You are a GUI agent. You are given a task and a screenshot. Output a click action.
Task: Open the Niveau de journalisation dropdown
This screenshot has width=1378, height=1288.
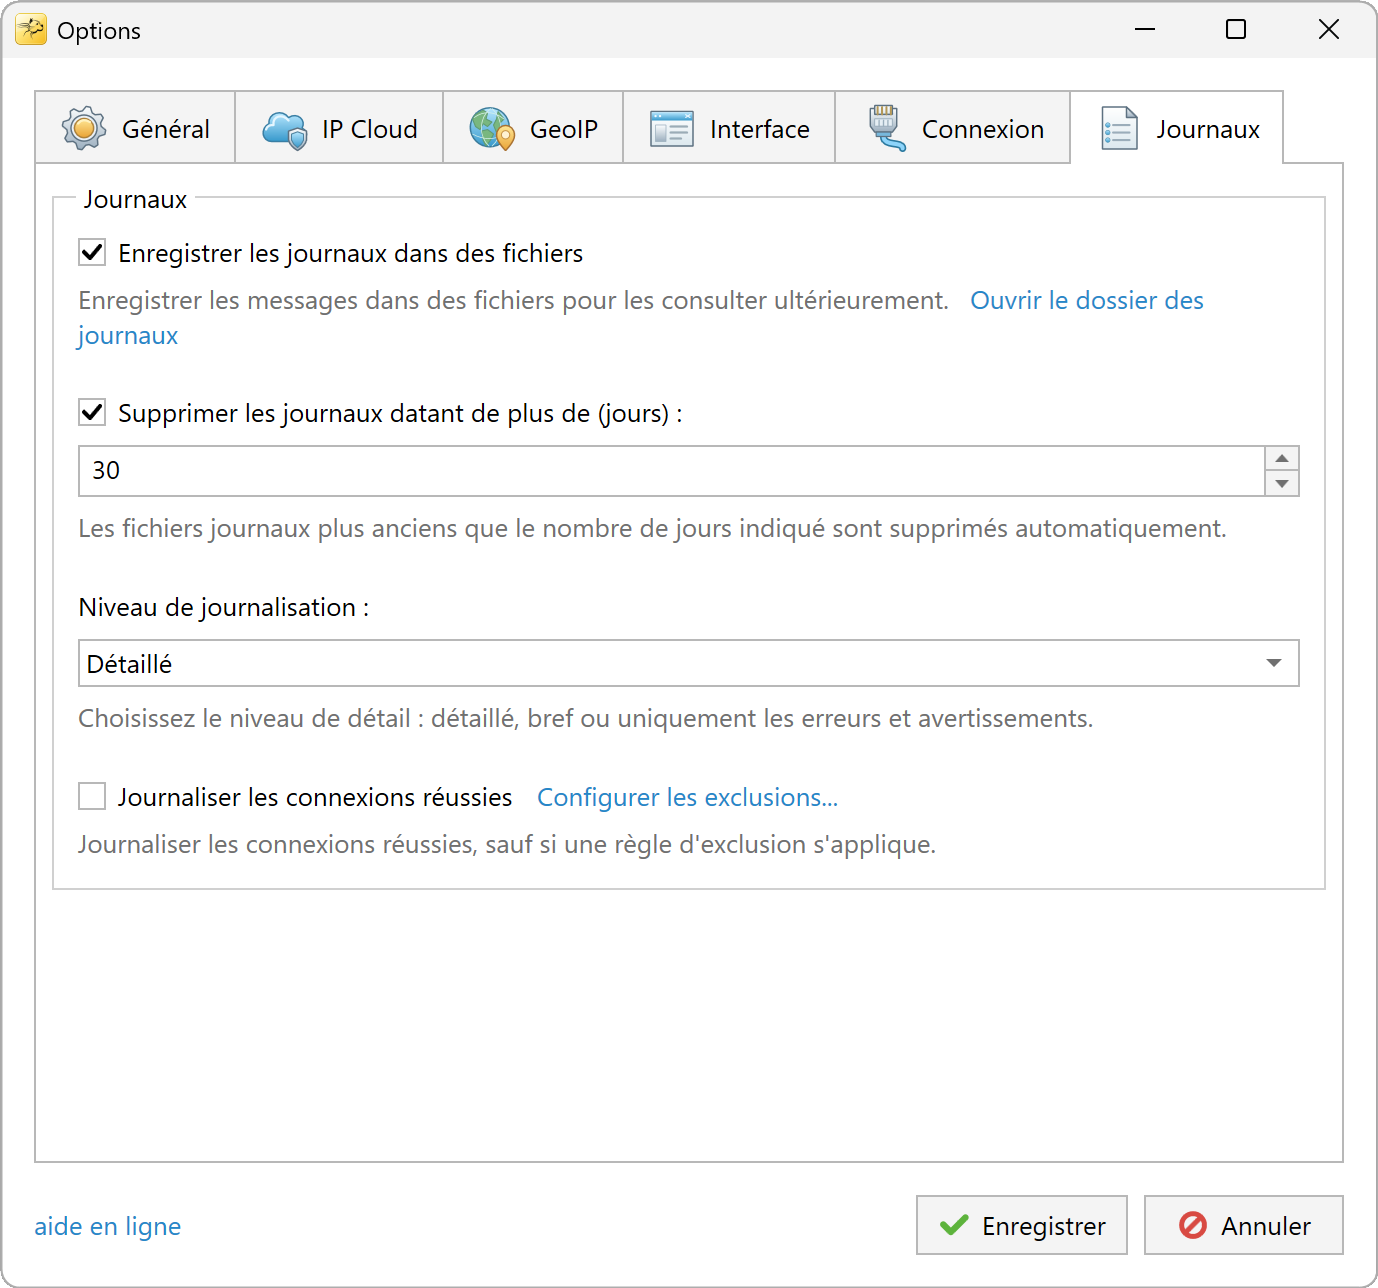[x=689, y=663]
